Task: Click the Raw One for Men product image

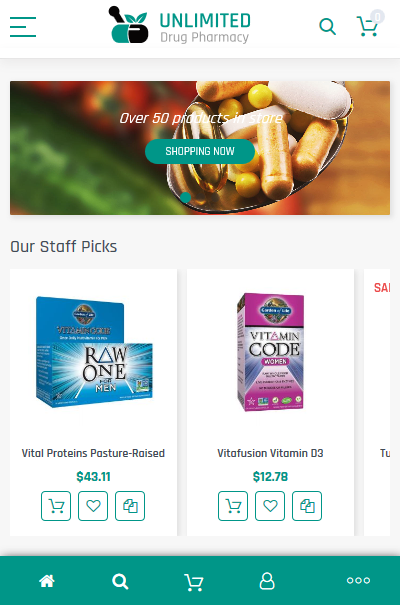Action: pyautogui.click(x=94, y=352)
